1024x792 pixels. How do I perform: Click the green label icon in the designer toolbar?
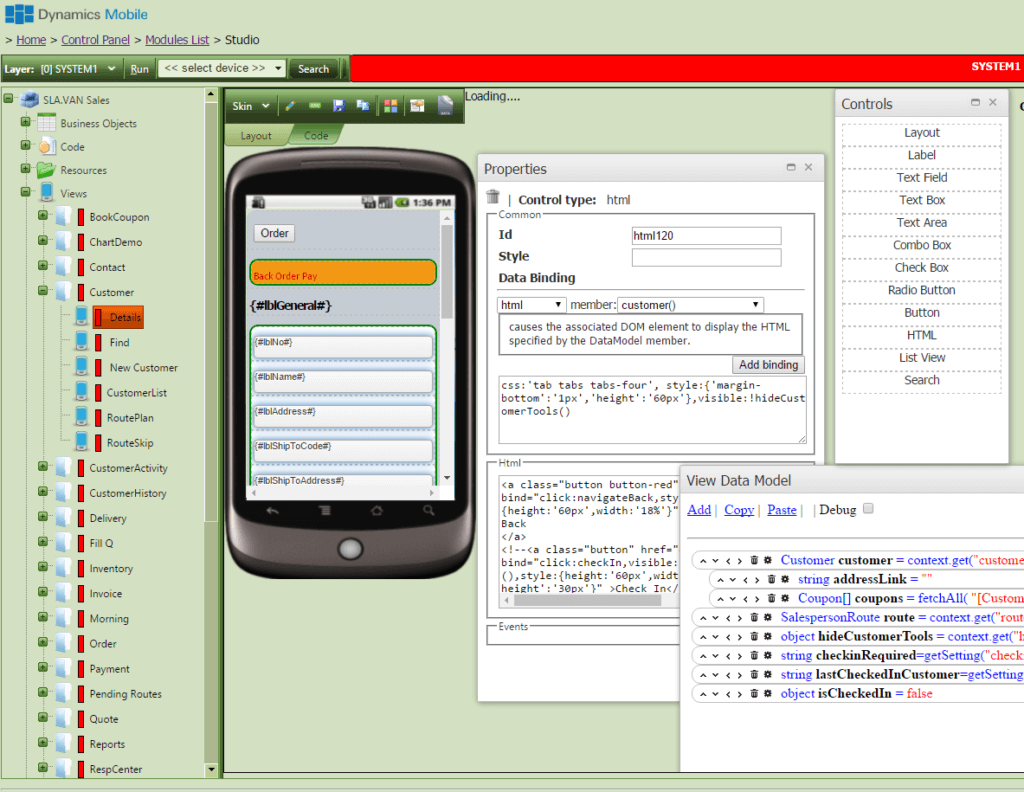(x=315, y=106)
